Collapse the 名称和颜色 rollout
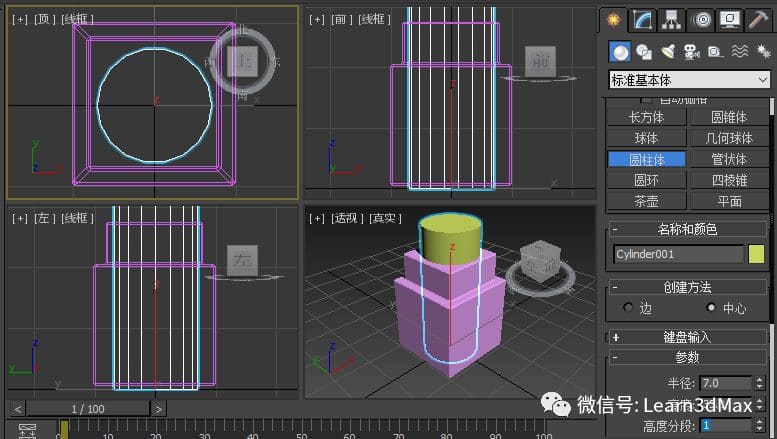This screenshot has width=777, height=439. (687, 229)
